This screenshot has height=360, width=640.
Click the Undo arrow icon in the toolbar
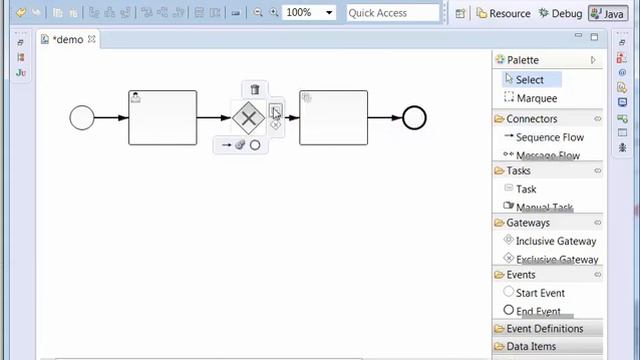pos(21,13)
